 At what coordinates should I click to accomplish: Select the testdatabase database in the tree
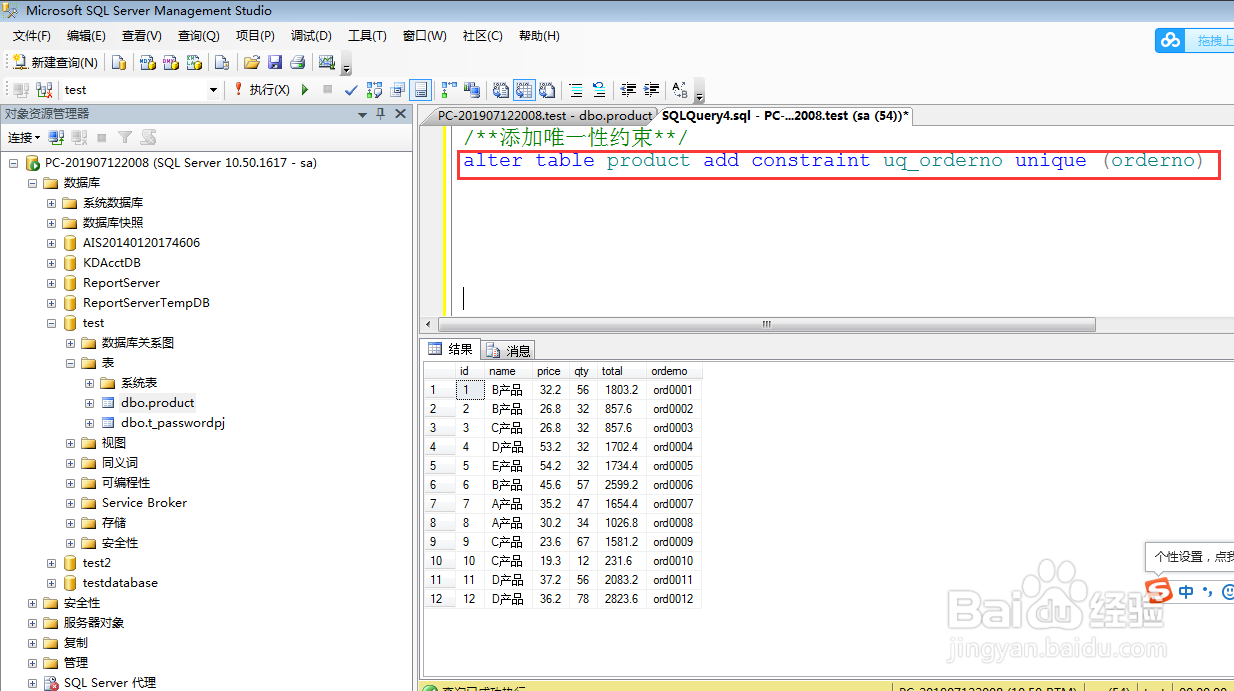120,583
